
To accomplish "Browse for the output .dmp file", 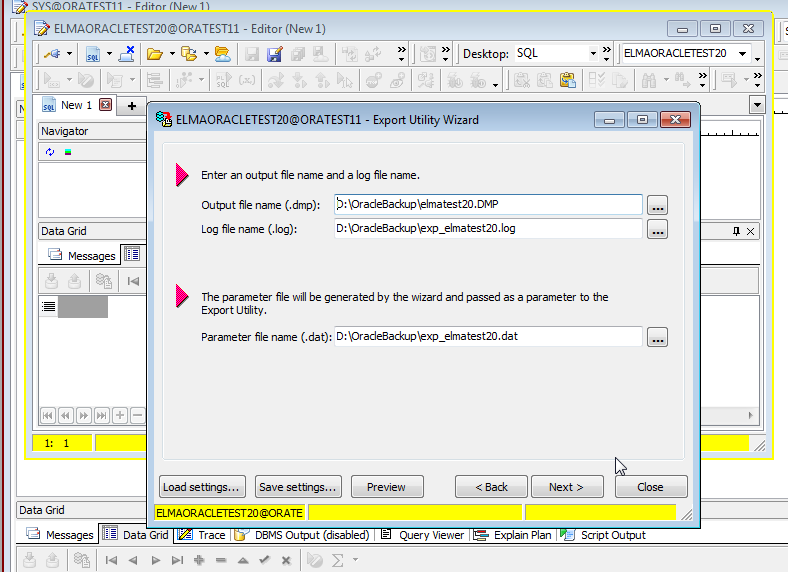I will coord(657,205).
